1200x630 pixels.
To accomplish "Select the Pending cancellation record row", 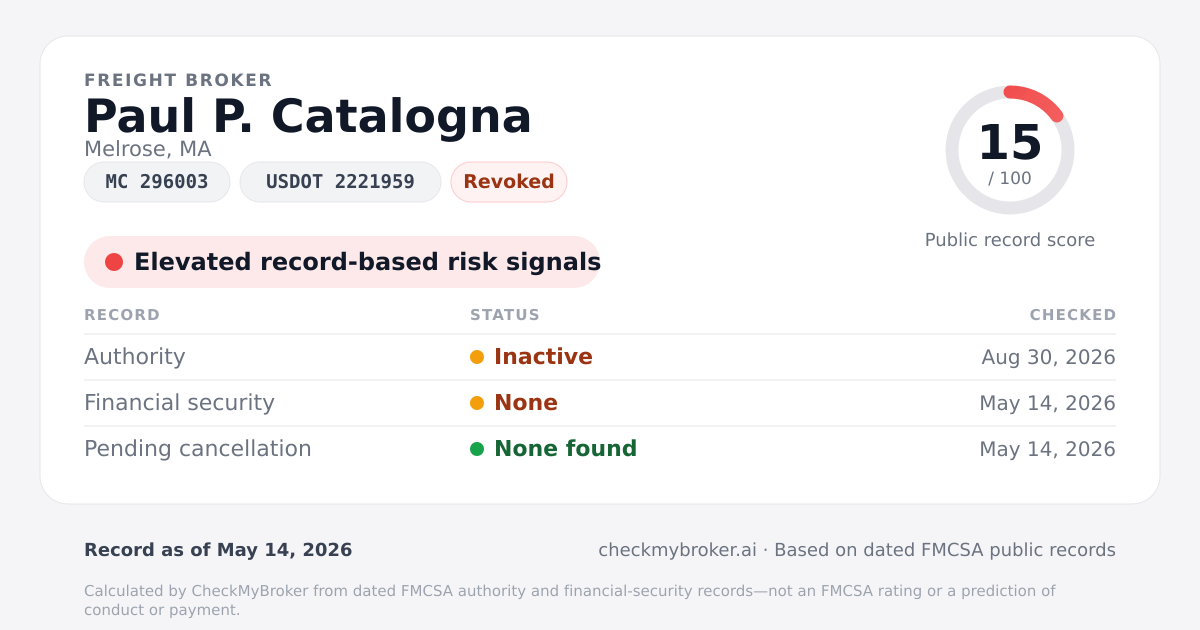I will tap(600, 449).
